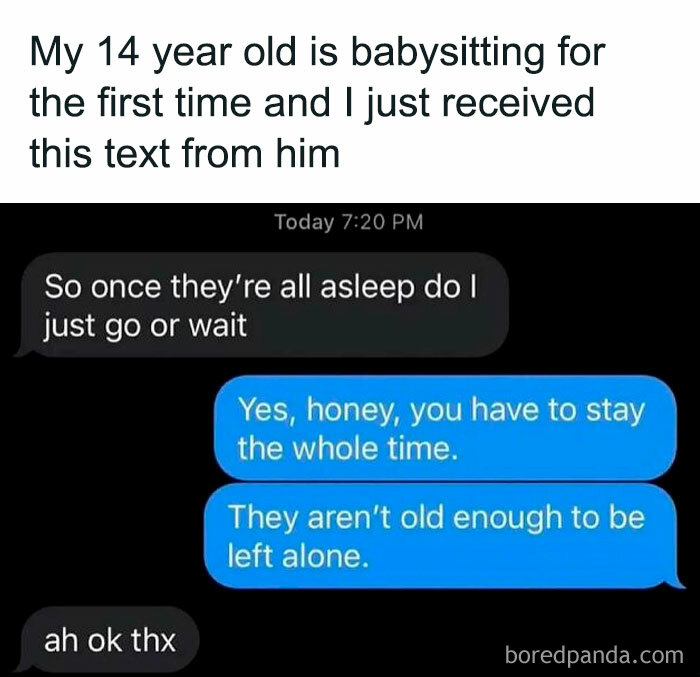This screenshot has width=700, height=677.
Task: Select the "ah ok thx" message bubble
Action: coord(107,640)
